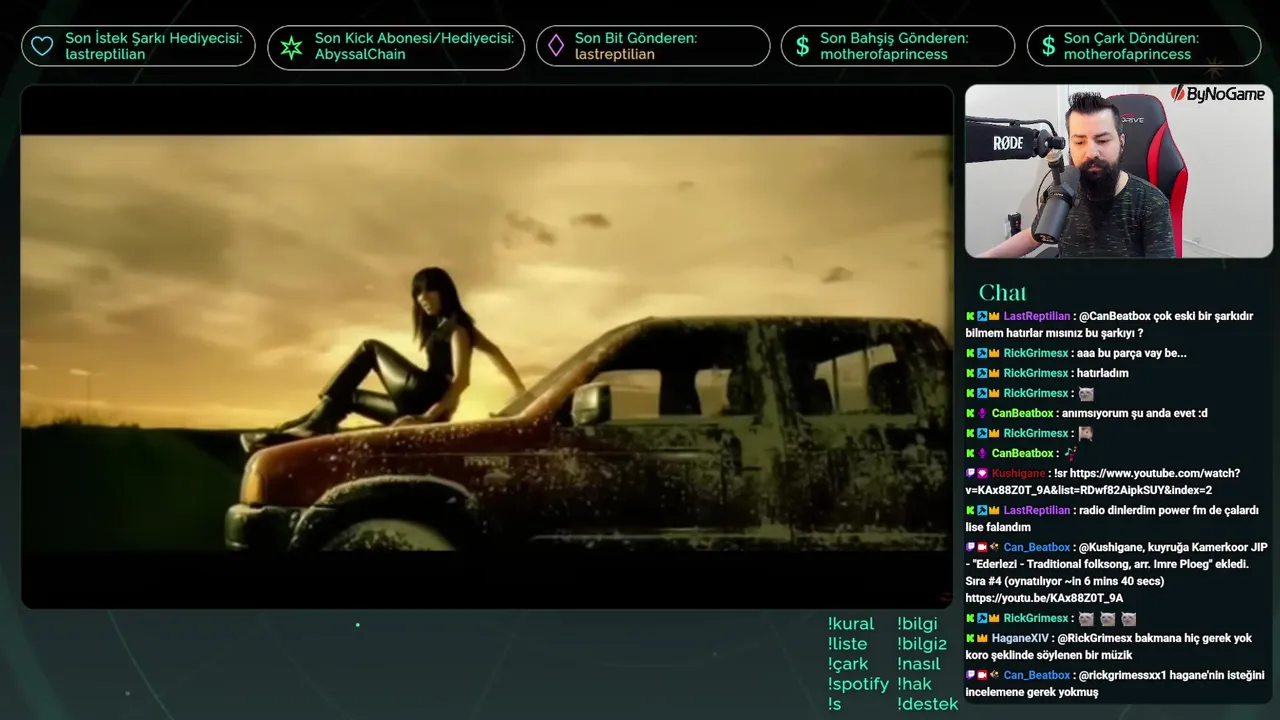
Task: Click the !spotify command text
Action: pos(858,684)
